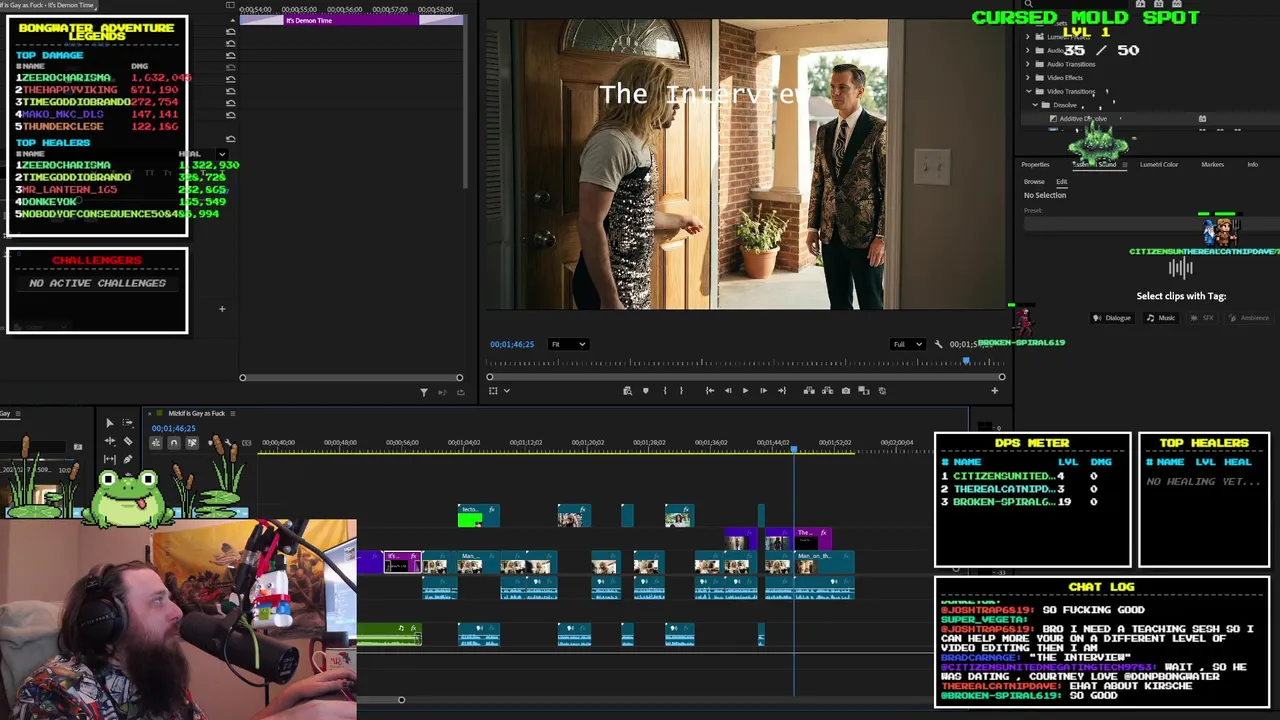
Task: Click the Lift button in the Program monitor
Action: point(809,391)
